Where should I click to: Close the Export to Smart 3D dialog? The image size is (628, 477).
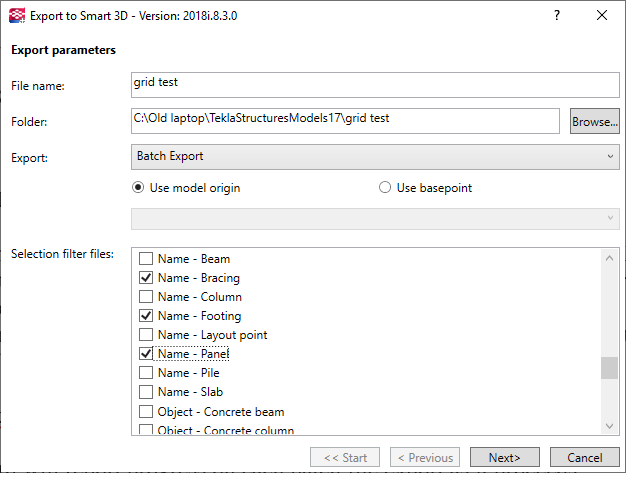pos(602,15)
